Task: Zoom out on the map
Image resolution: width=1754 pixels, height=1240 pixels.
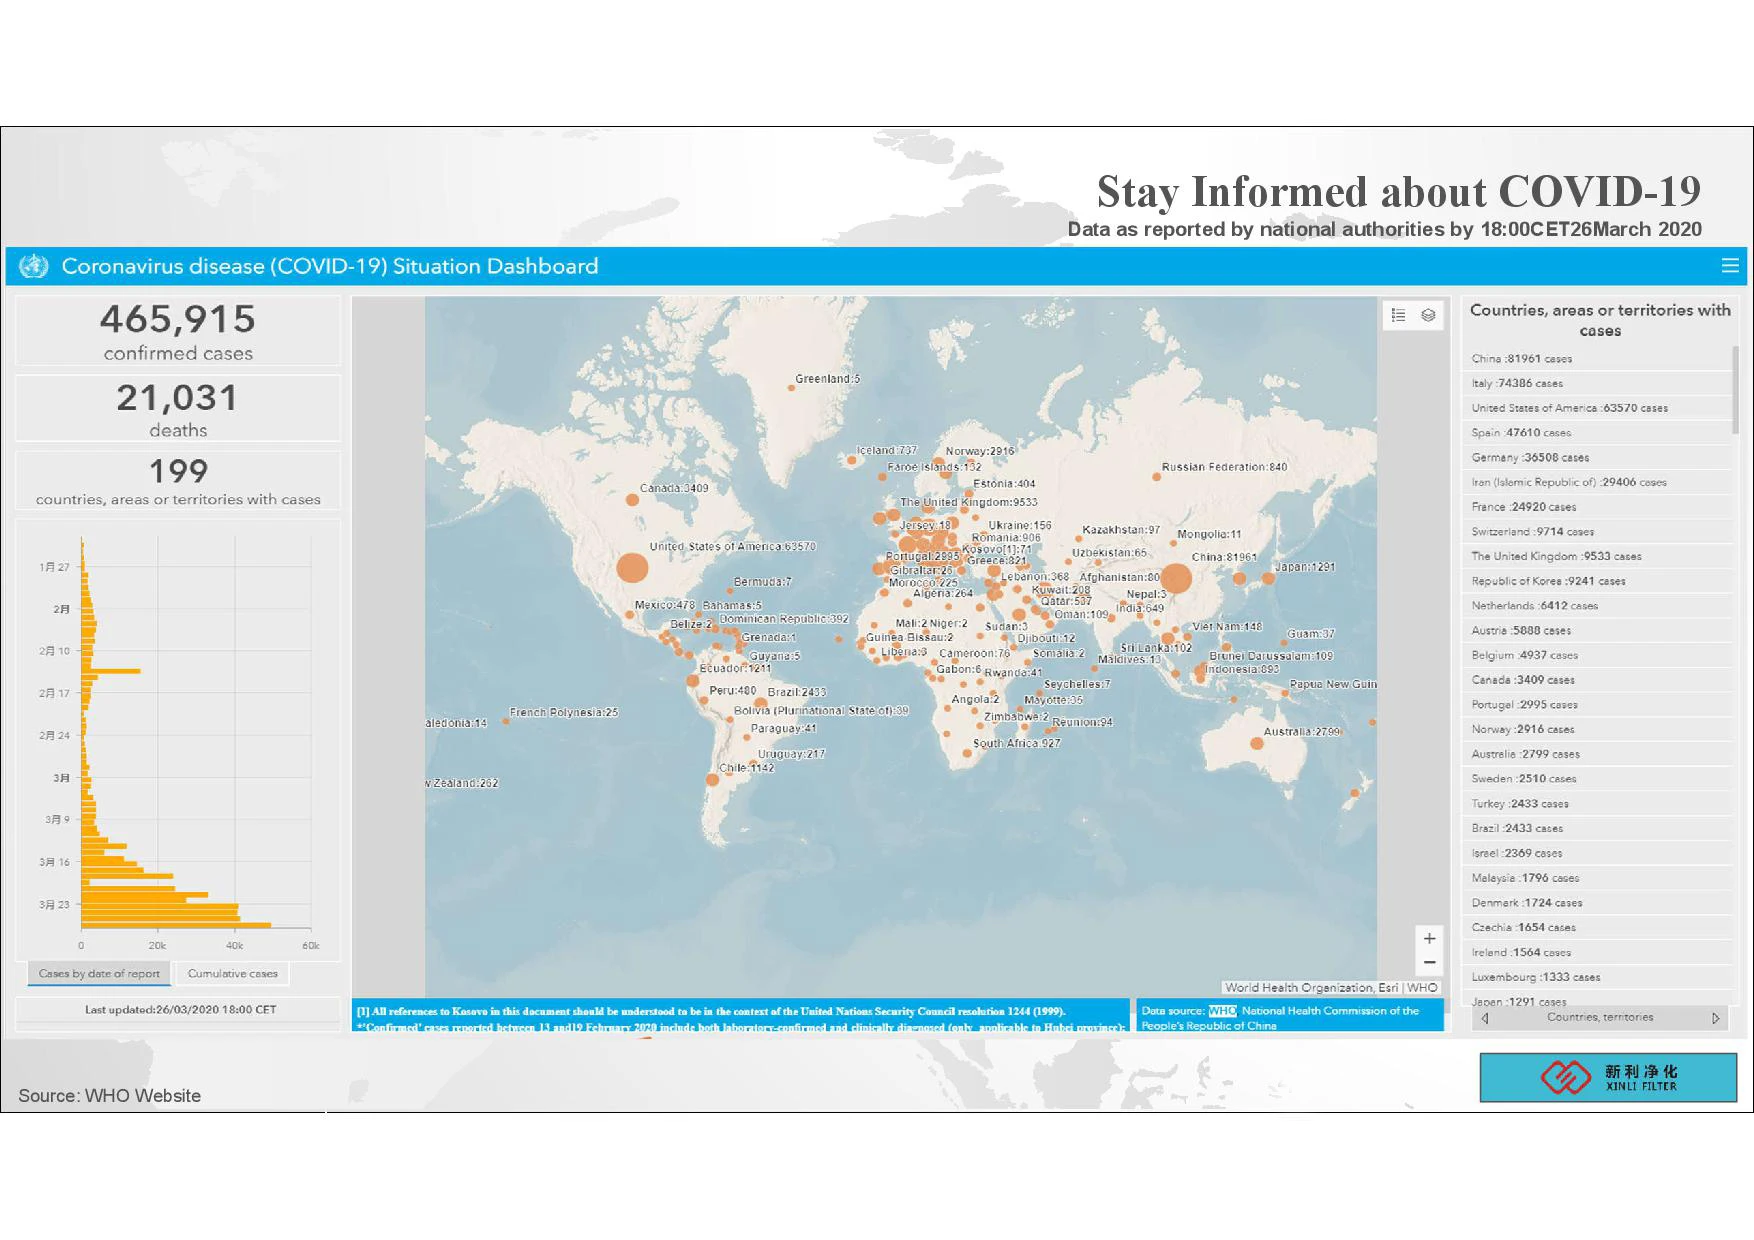Action: [1429, 962]
